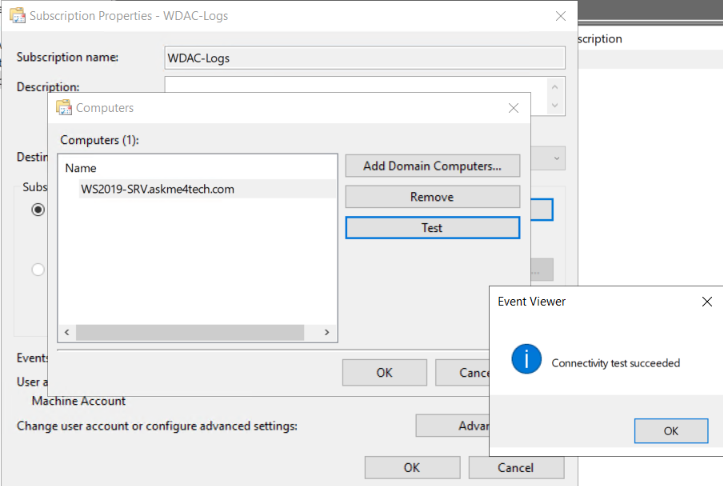723x486 pixels.
Task: Click the Event Viewer information icon
Action: point(526,361)
